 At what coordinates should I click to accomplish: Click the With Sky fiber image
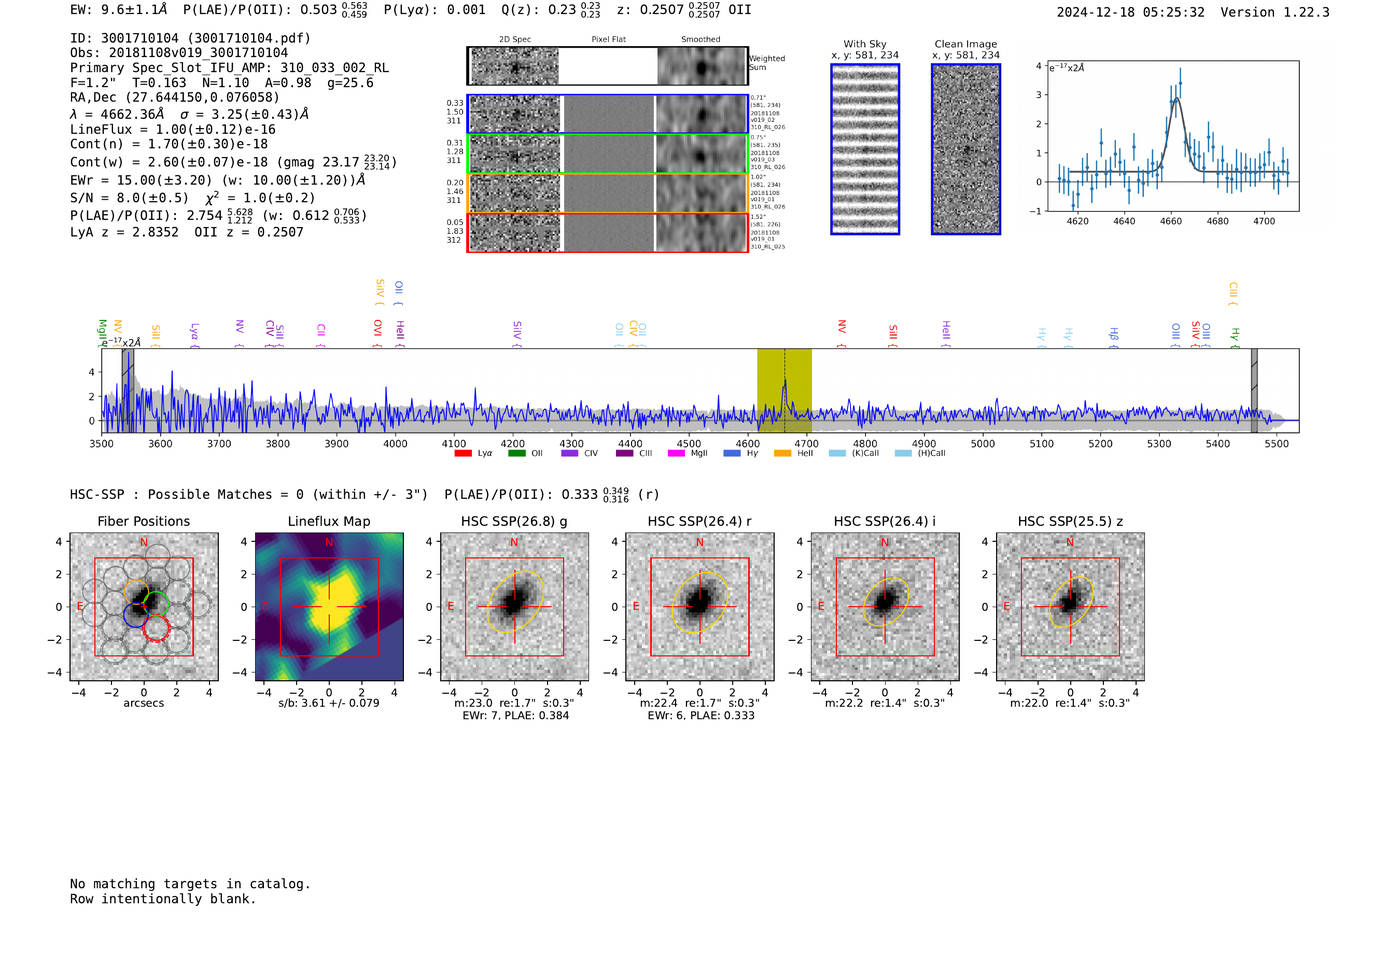[865, 149]
